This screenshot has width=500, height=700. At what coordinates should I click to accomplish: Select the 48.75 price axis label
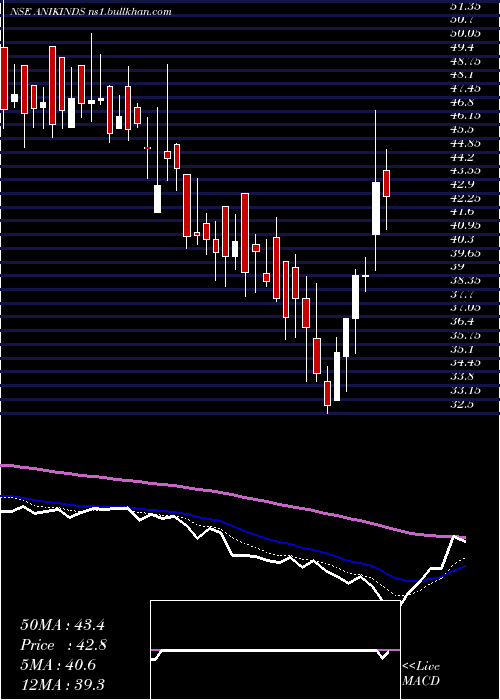[x=465, y=61]
